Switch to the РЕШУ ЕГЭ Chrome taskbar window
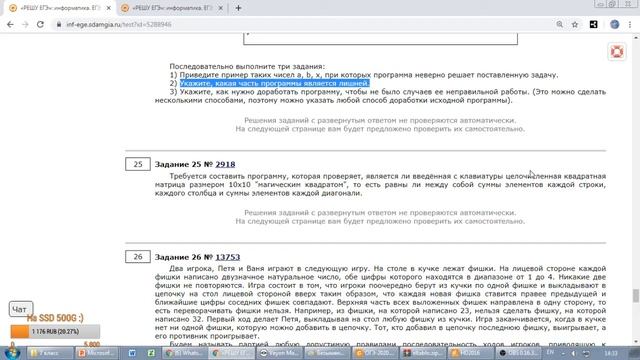This screenshot has height=360, width=640. 232,353
